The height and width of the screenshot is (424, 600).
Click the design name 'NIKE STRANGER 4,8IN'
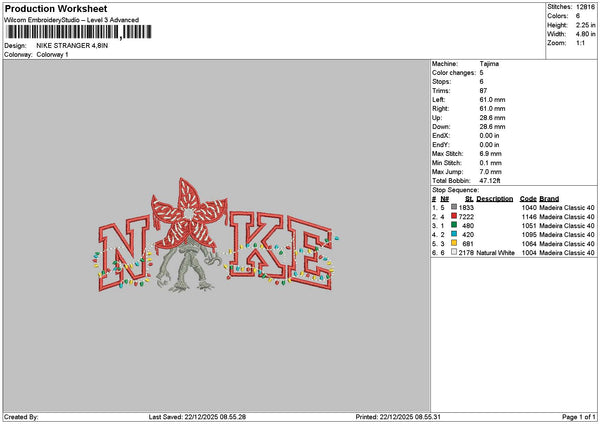point(72,46)
